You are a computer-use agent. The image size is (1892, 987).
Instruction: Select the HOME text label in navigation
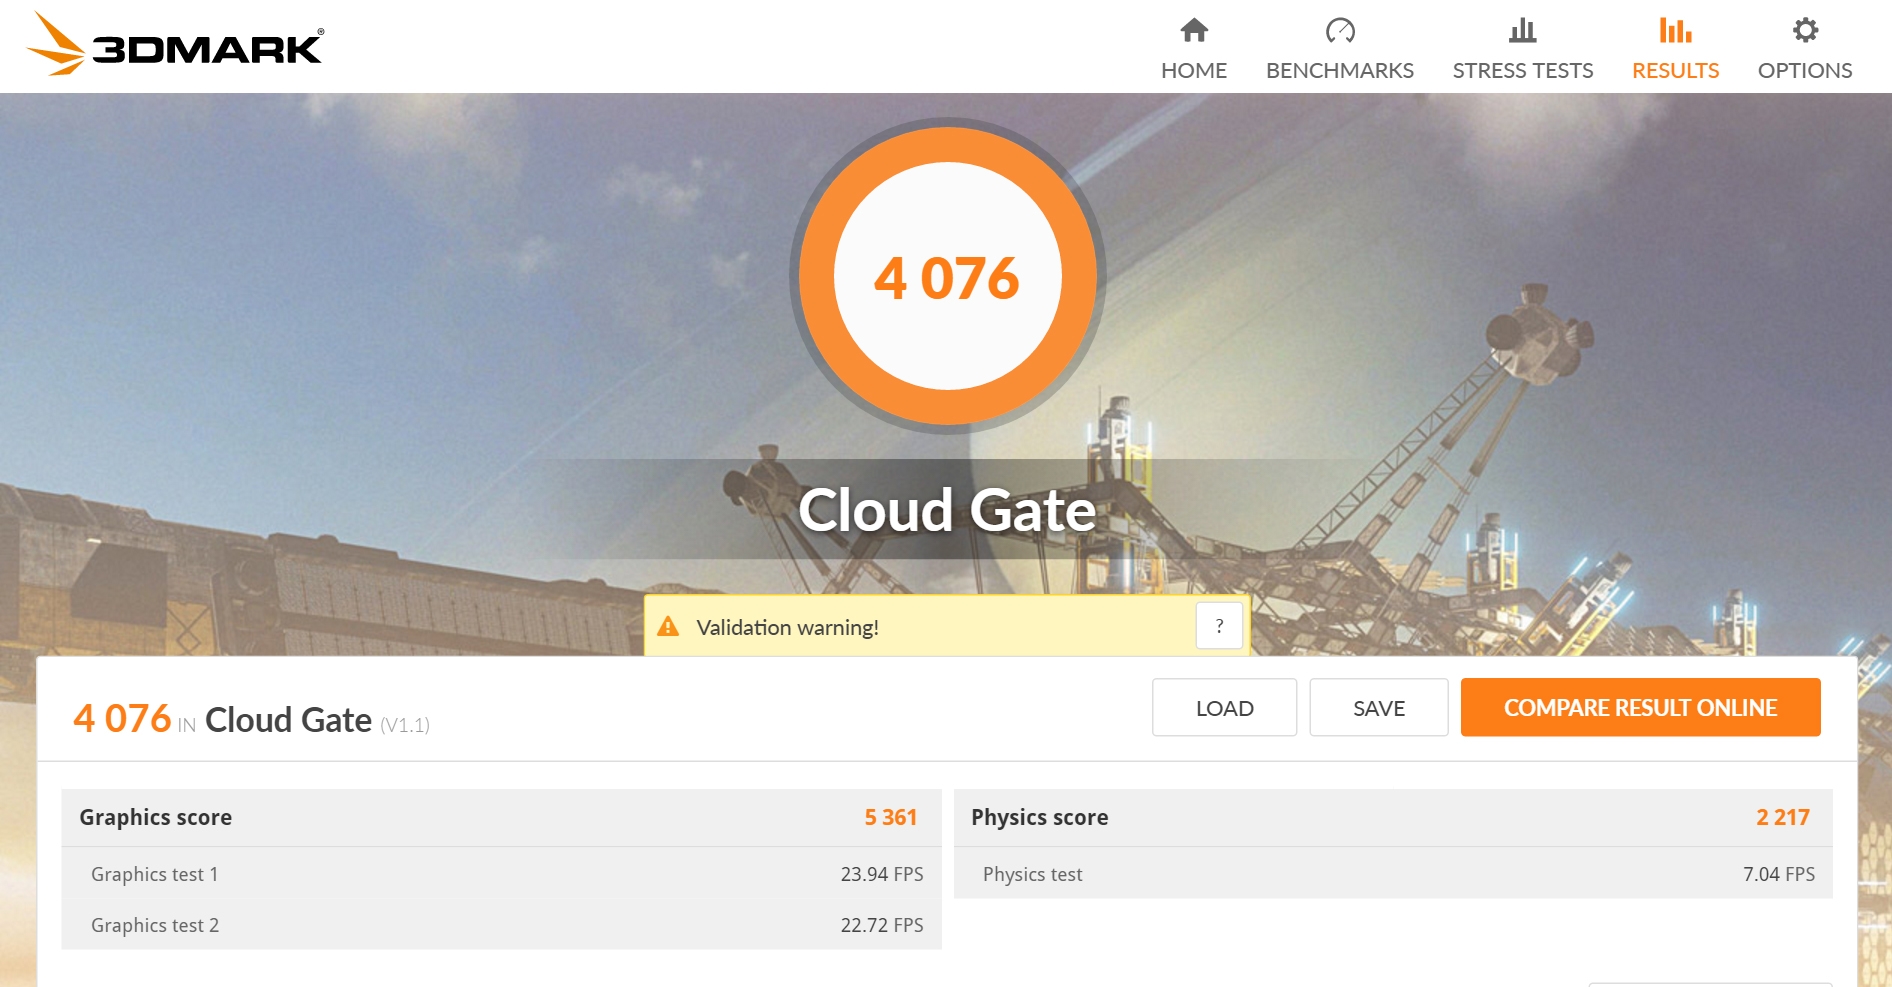pyautogui.click(x=1194, y=71)
